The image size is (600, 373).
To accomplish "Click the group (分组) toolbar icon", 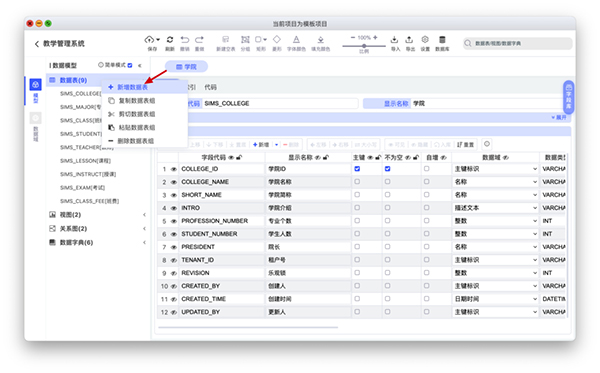I will (x=245, y=39).
